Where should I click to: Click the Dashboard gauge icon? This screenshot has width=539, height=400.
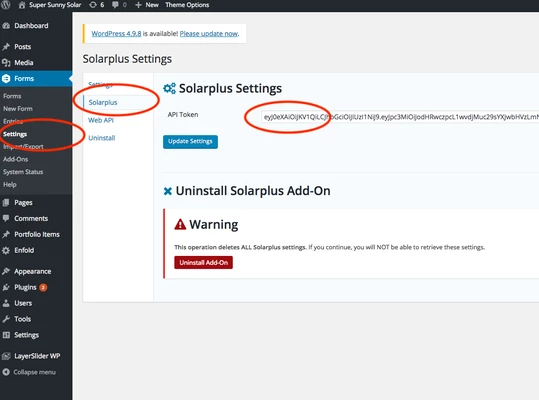pos(6,26)
